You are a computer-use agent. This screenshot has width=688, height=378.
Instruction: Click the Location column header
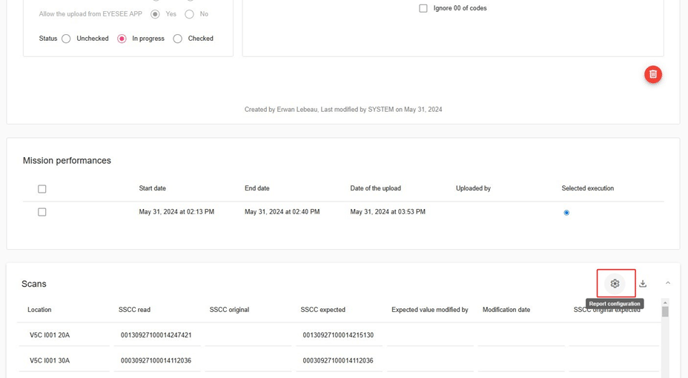(x=39, y=310)
